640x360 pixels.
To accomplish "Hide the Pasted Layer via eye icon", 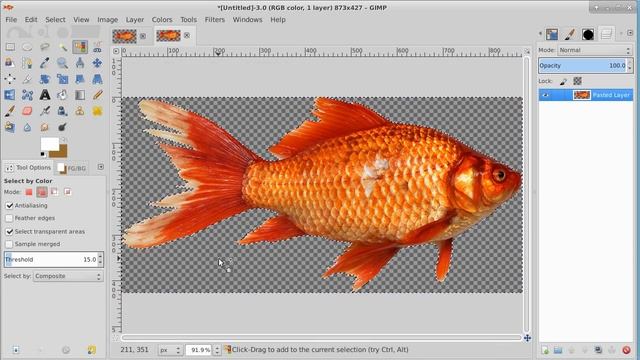I will click(546, 95).
